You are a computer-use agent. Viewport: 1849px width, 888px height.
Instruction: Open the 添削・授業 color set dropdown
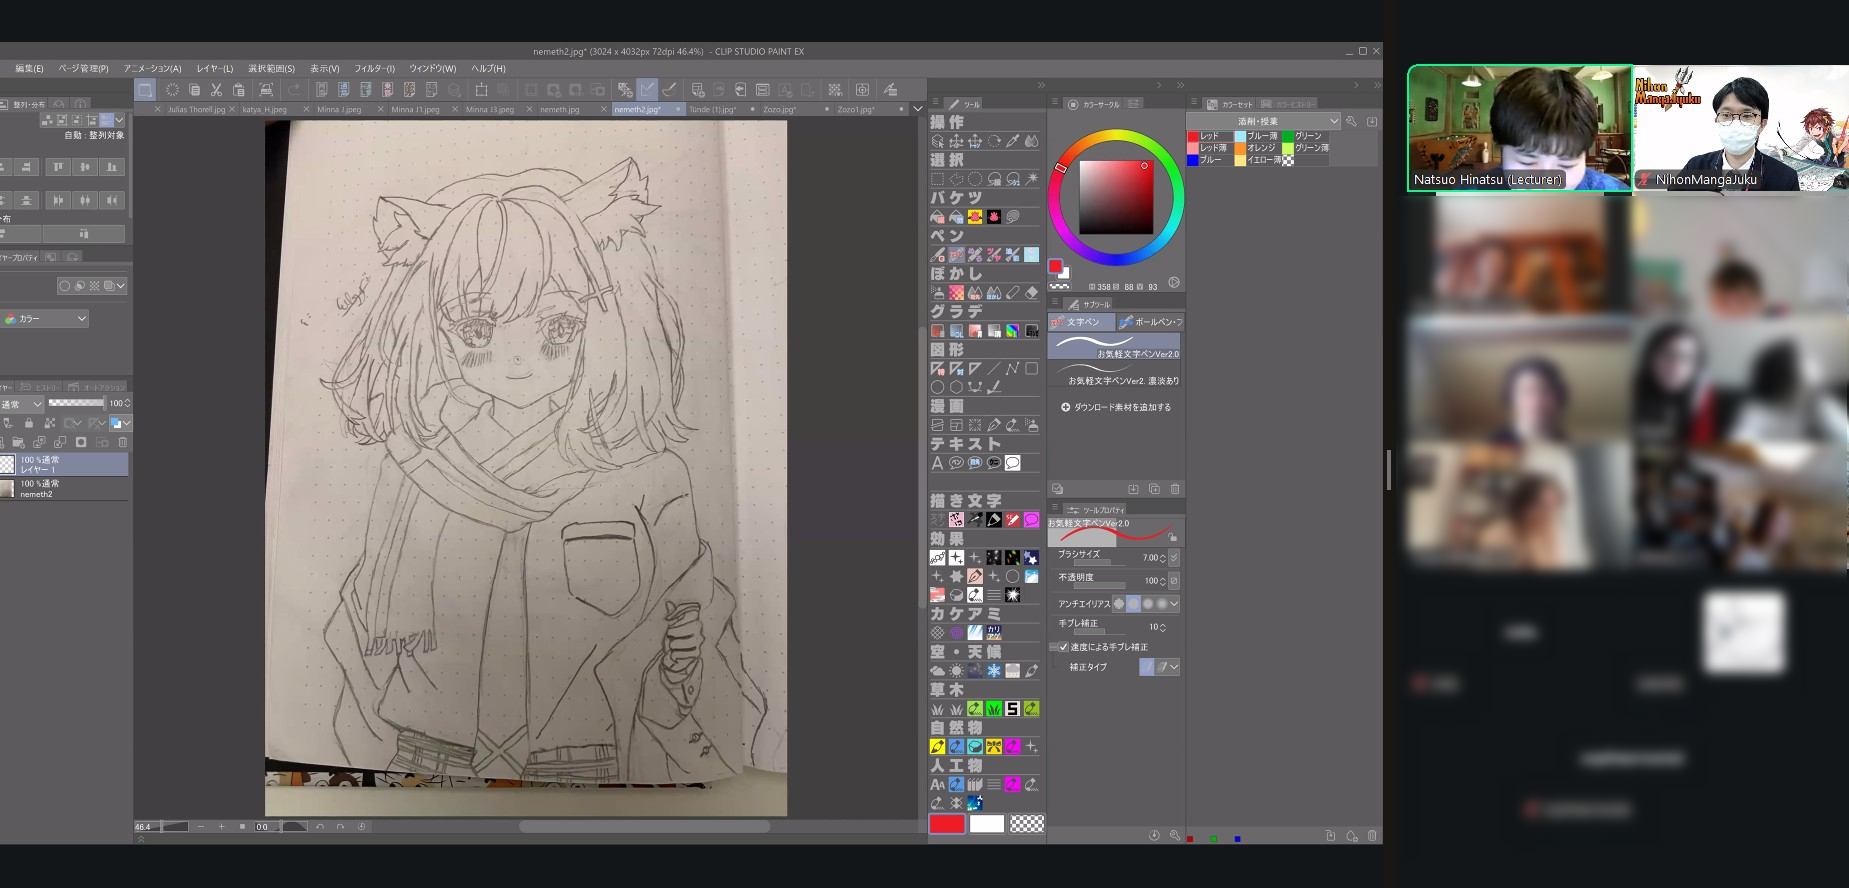tap(1263, 121)
